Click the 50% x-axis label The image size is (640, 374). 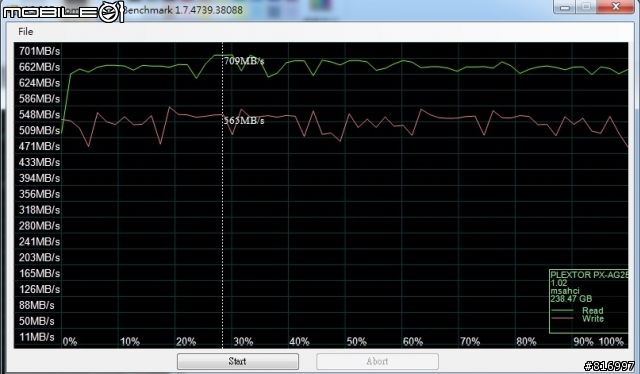356,342
